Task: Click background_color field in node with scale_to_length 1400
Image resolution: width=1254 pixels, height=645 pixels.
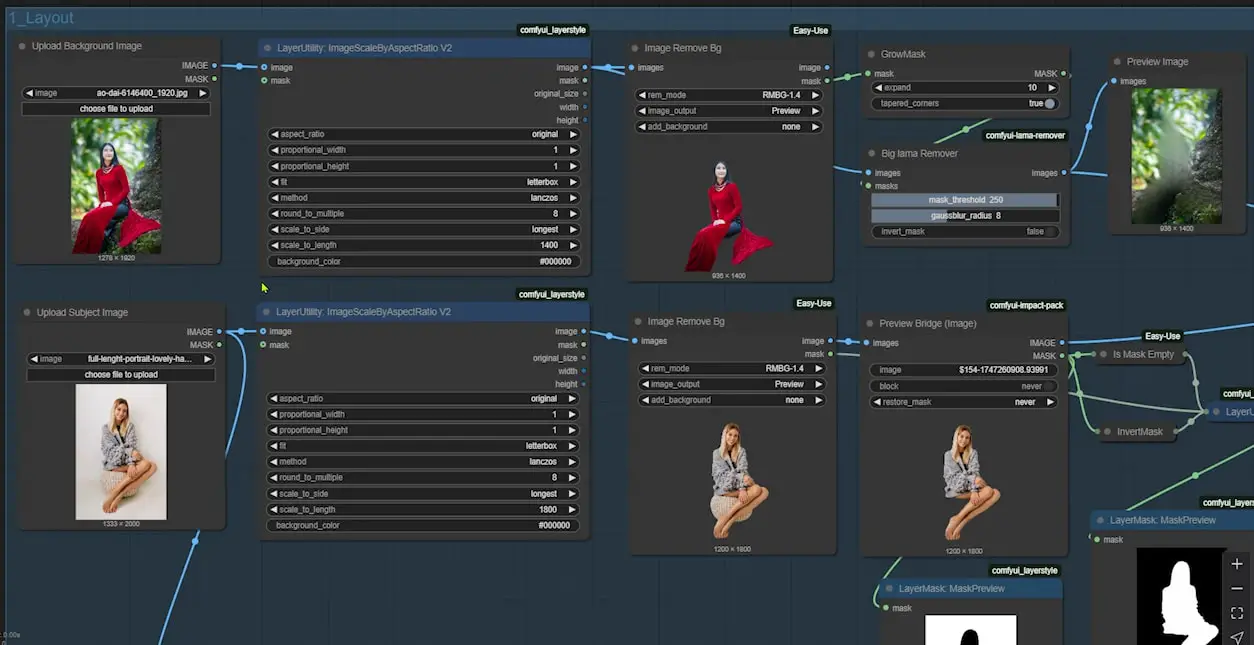Action: pyautogui.click(x=424, y=261)
